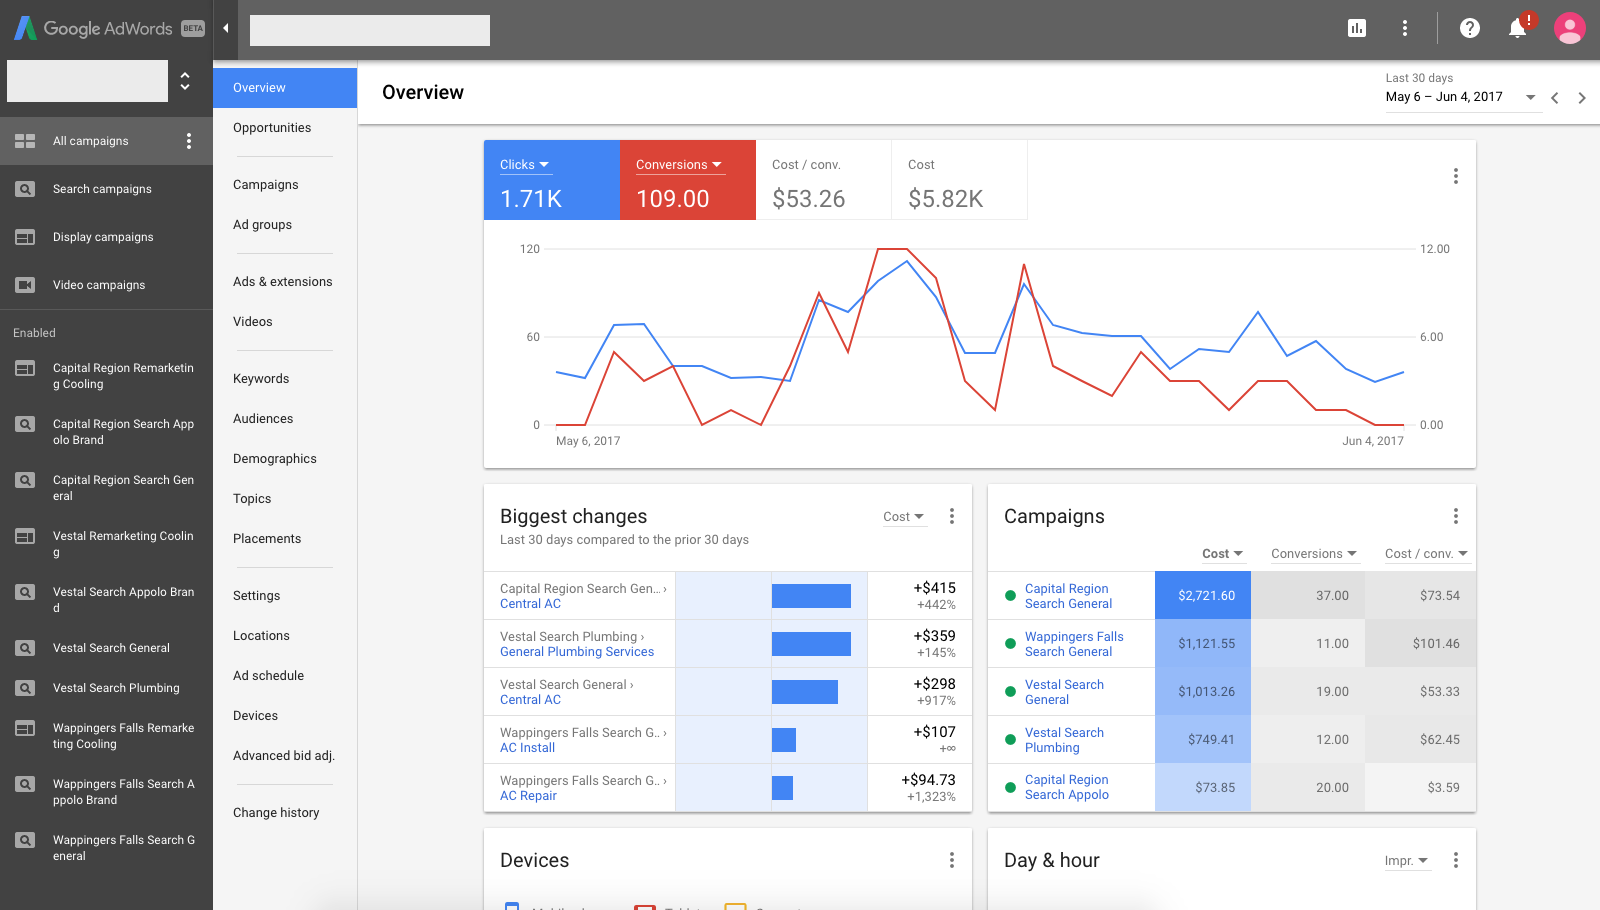Open the Impr. dropdown in Day & hour panel
Image resolution: width=1600 pixels, height=910 pixels.
tap(1407, 860)
